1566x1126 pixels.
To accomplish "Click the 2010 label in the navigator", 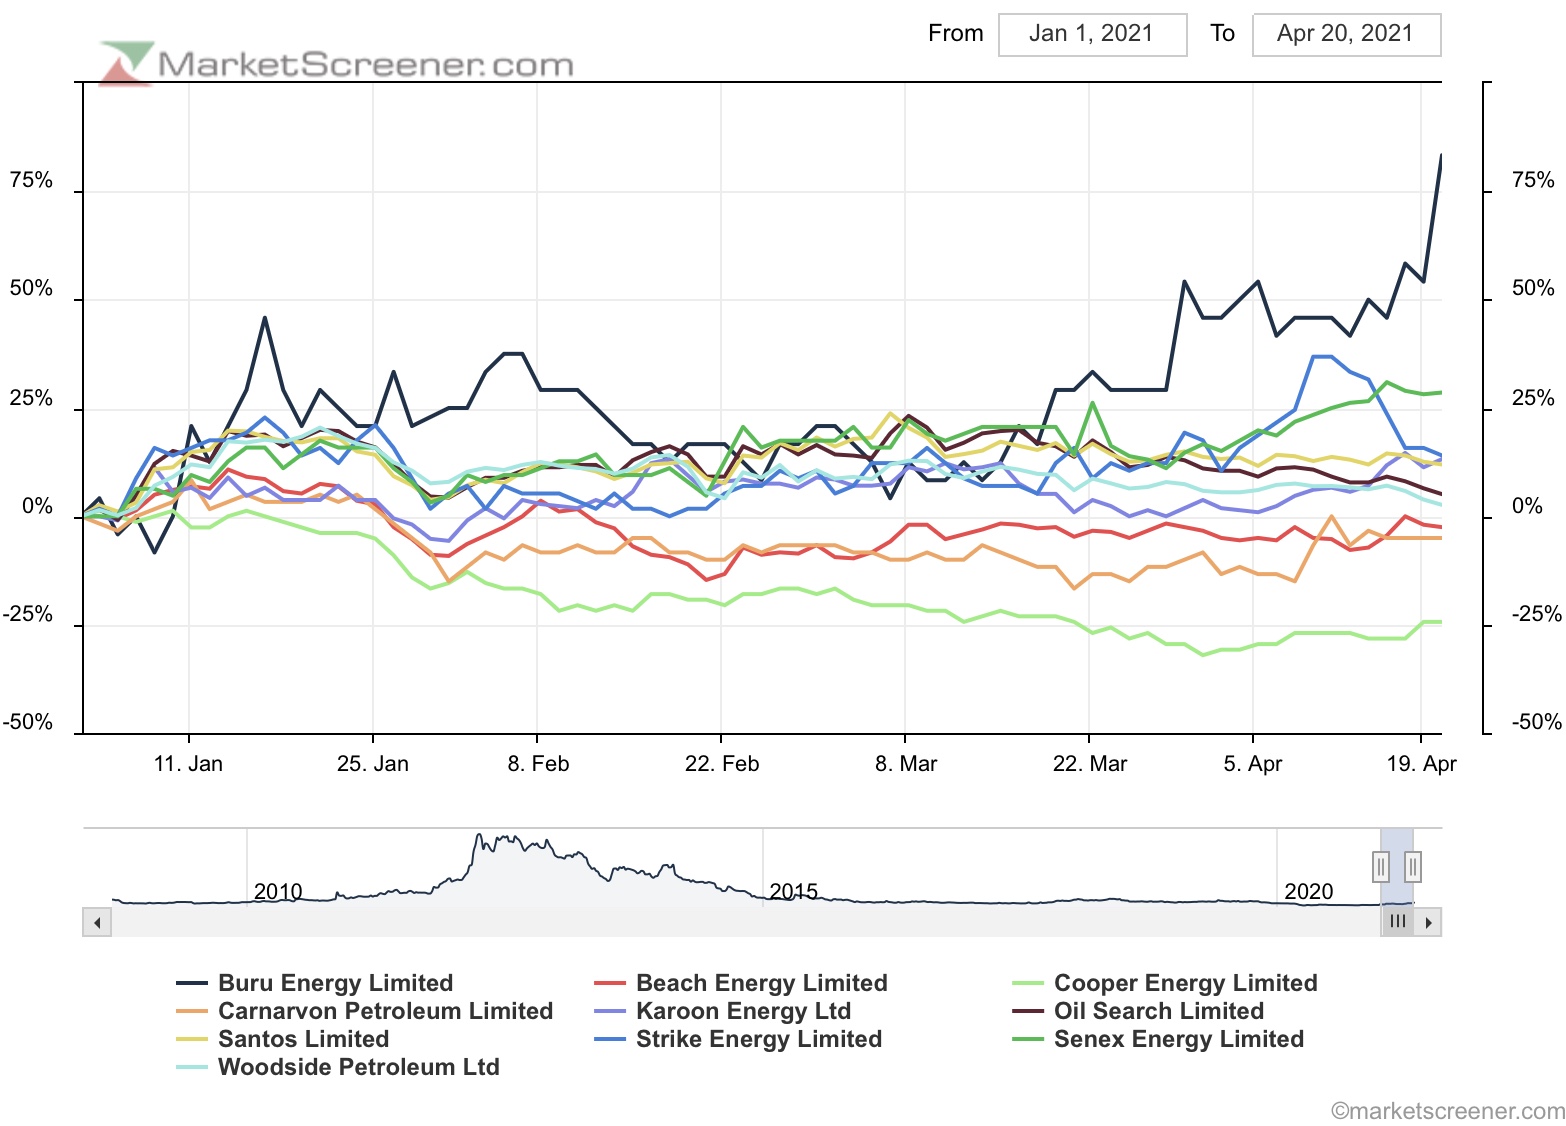I will pos(278,891).
